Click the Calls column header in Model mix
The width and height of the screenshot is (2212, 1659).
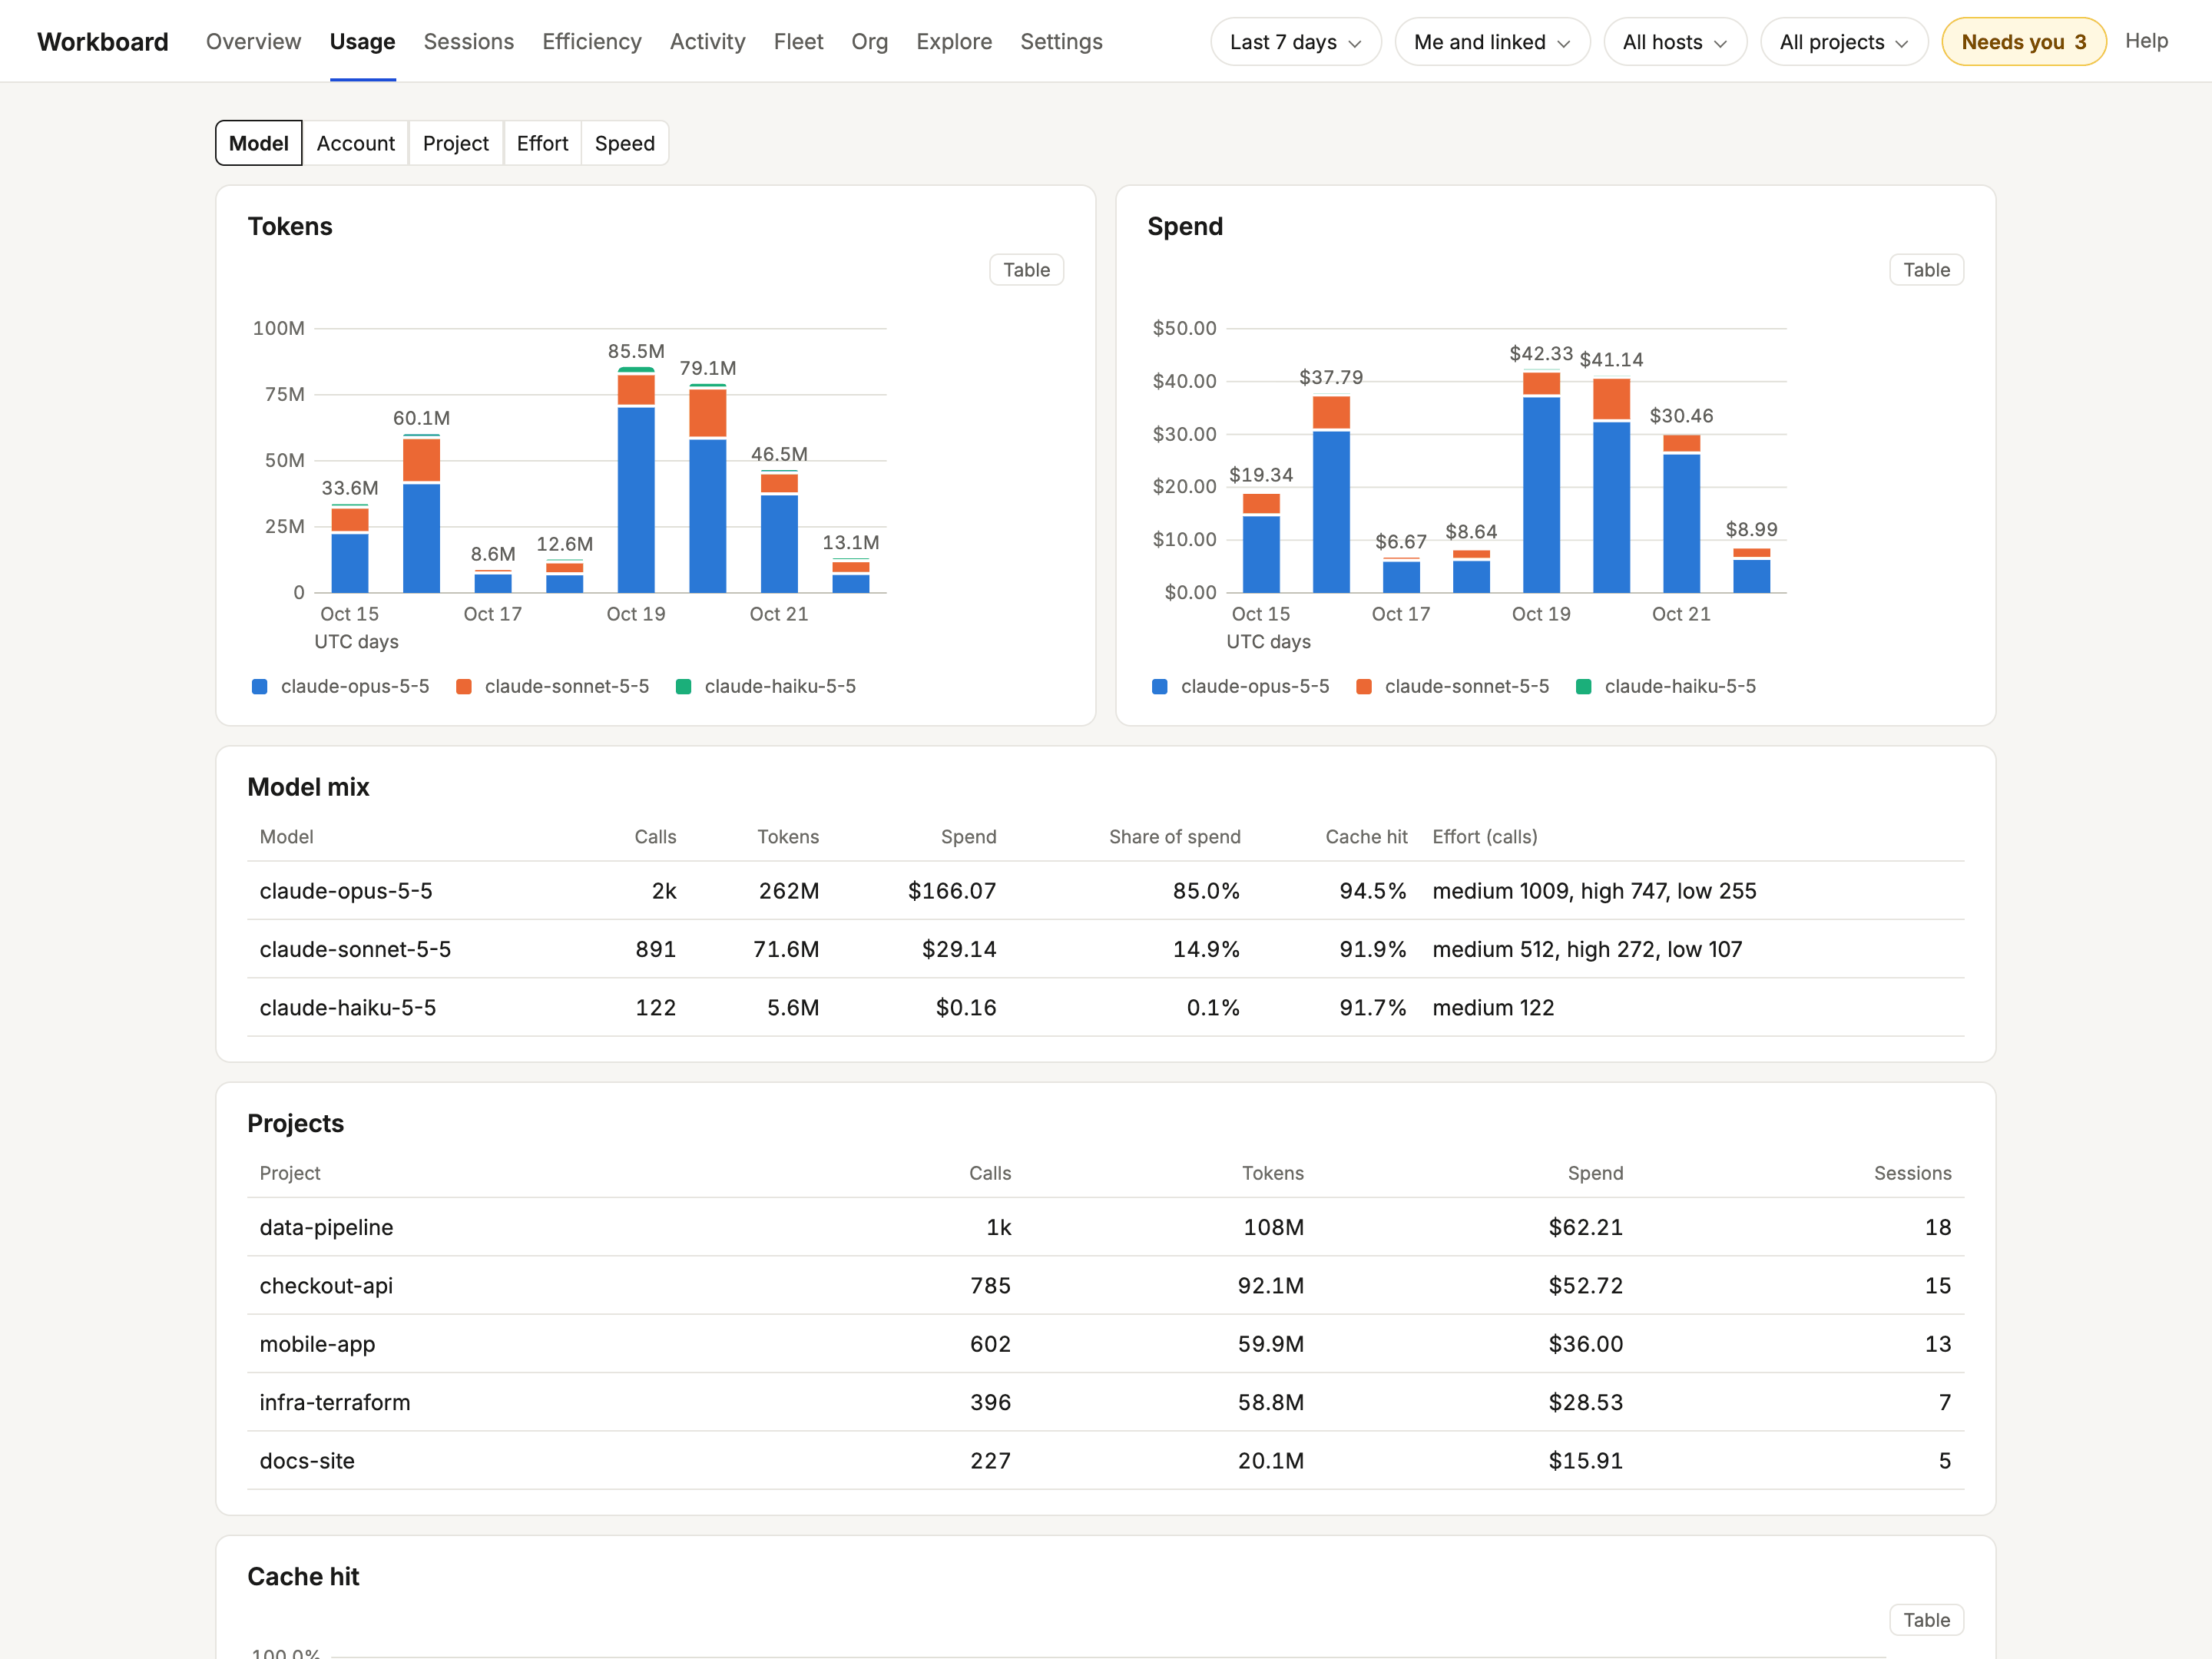[x=655, y=837]
